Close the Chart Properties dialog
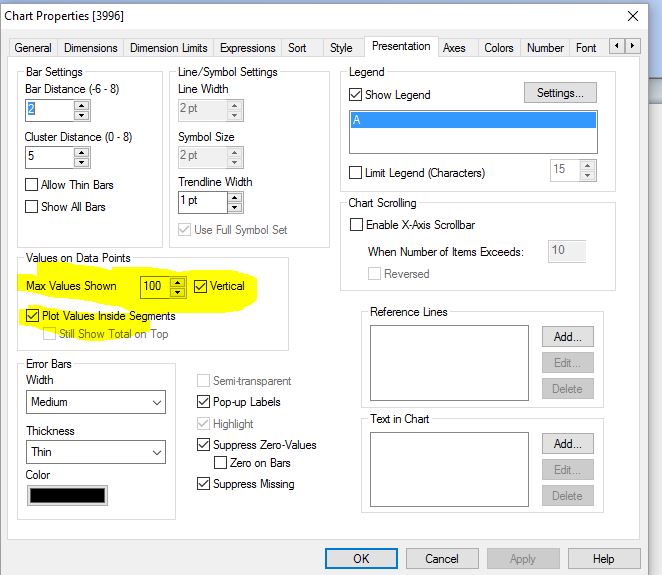 (632, 16)
